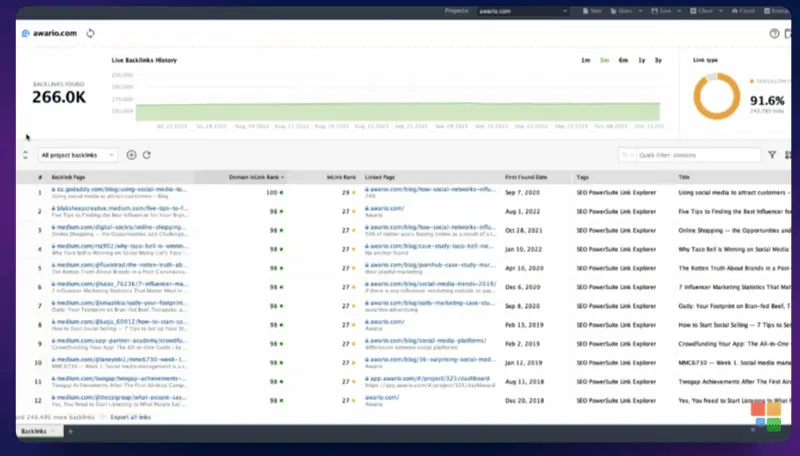Click the magnifier icon in Quick Filter
This screenshot has width=800, height=456.
tap(624, 155)
